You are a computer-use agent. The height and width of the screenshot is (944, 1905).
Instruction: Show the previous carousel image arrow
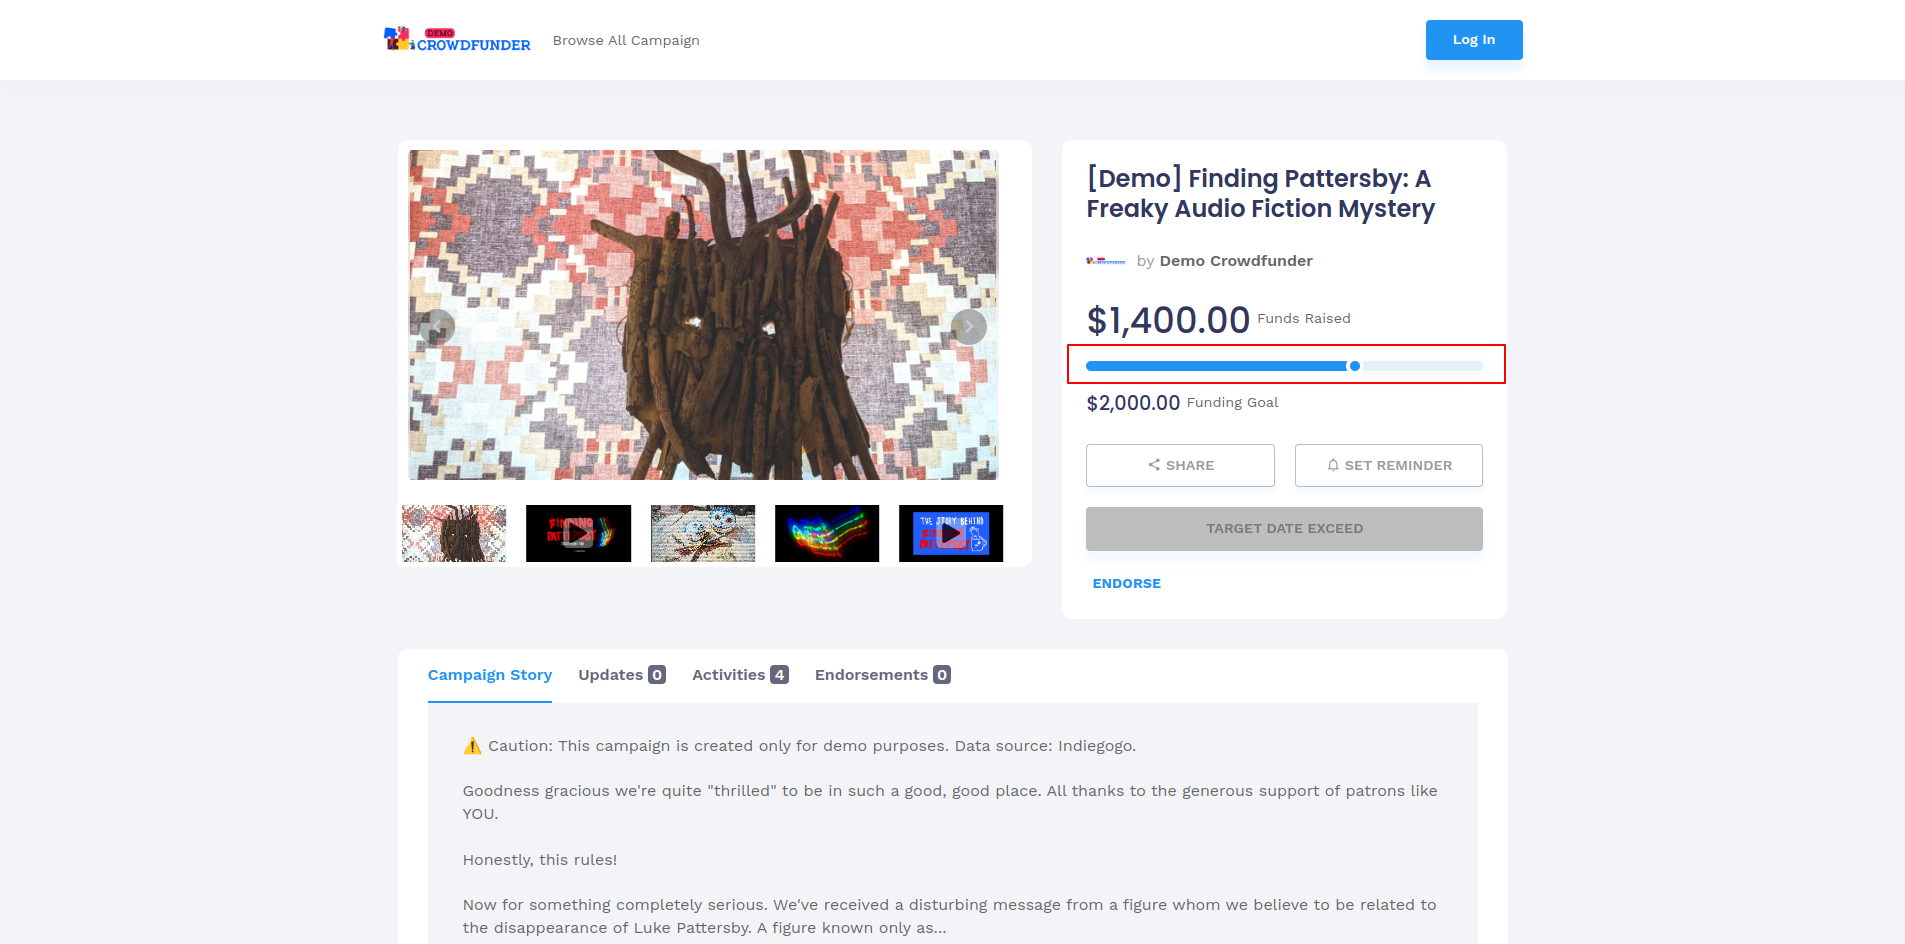[437, 327]
